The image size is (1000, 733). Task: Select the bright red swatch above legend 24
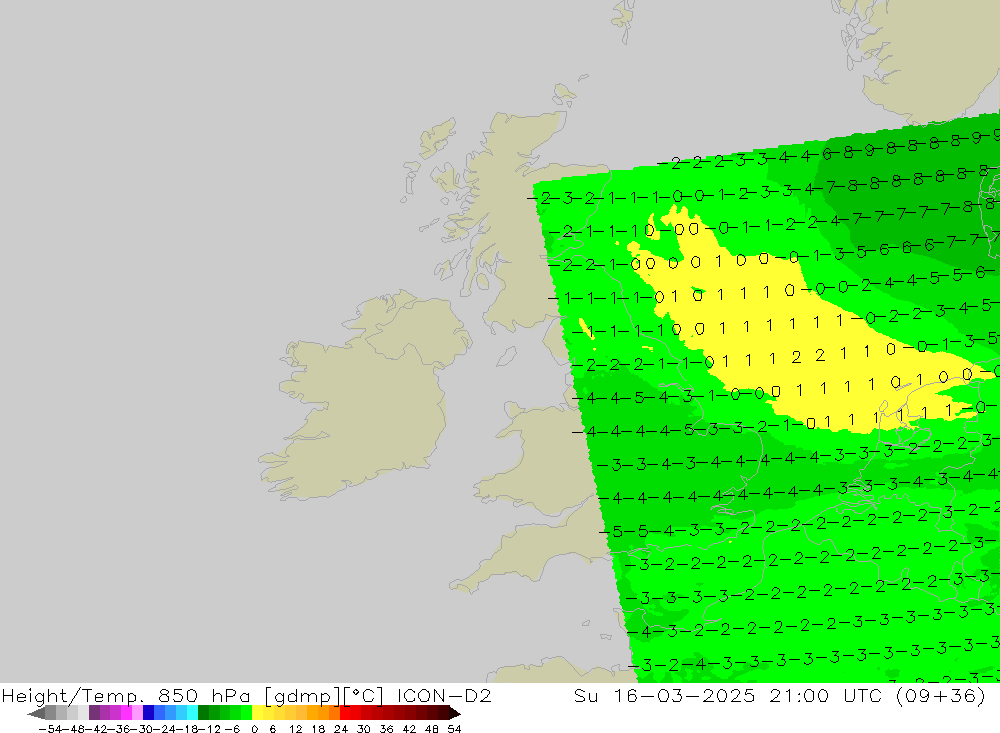click(345, 713)
